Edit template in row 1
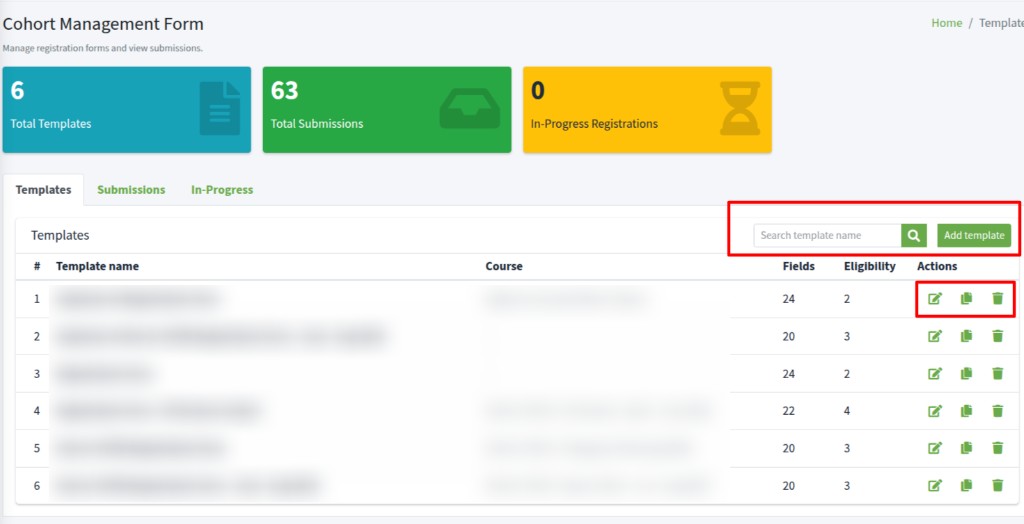This screenshot has width=1024, height=524. (935, 299)
